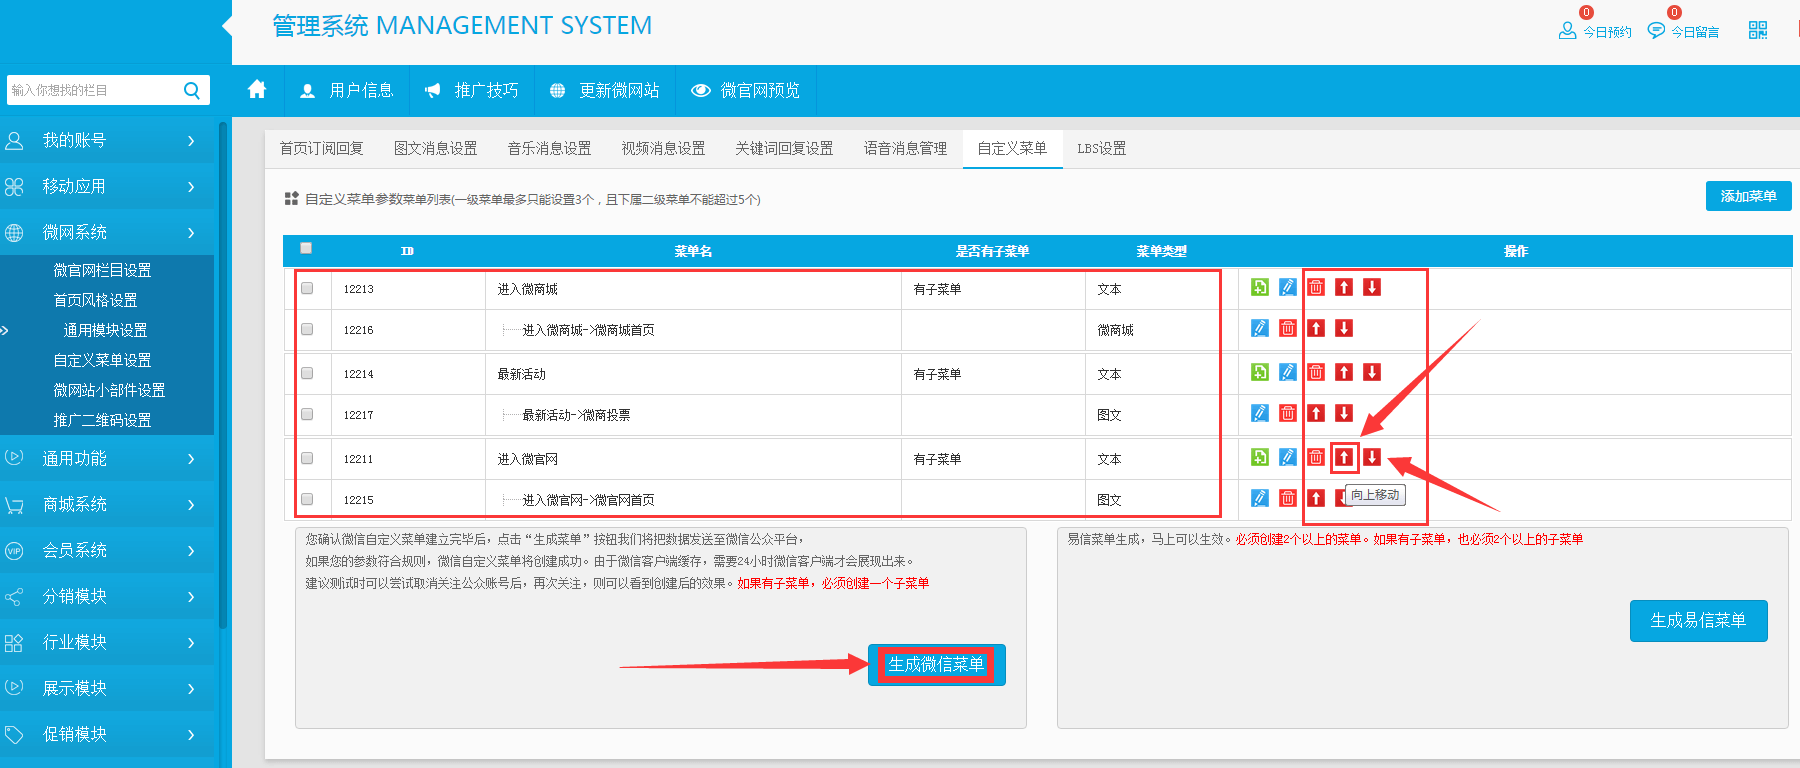This screenshot has width=1800, height=768.
Task: Expand 会员系统 sidebar section
Action: point(107,551)
